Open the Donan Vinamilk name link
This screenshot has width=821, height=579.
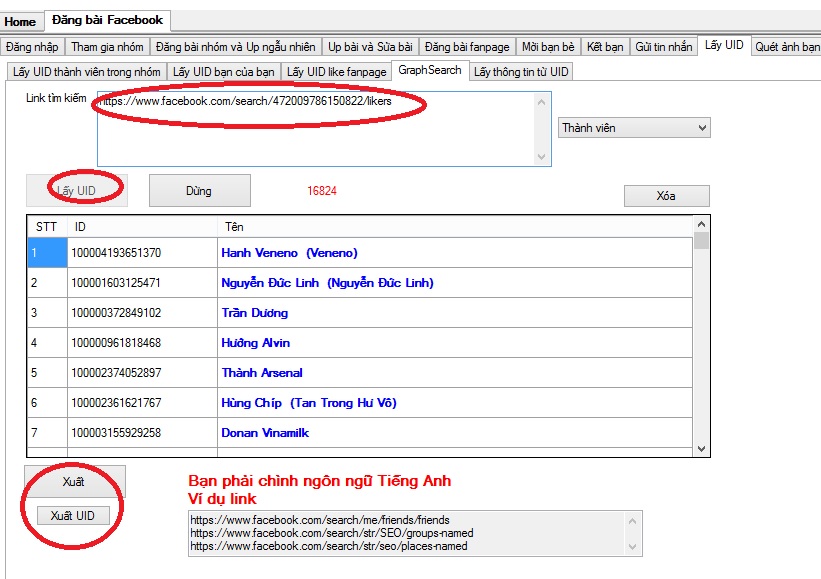tap(265, 432)
